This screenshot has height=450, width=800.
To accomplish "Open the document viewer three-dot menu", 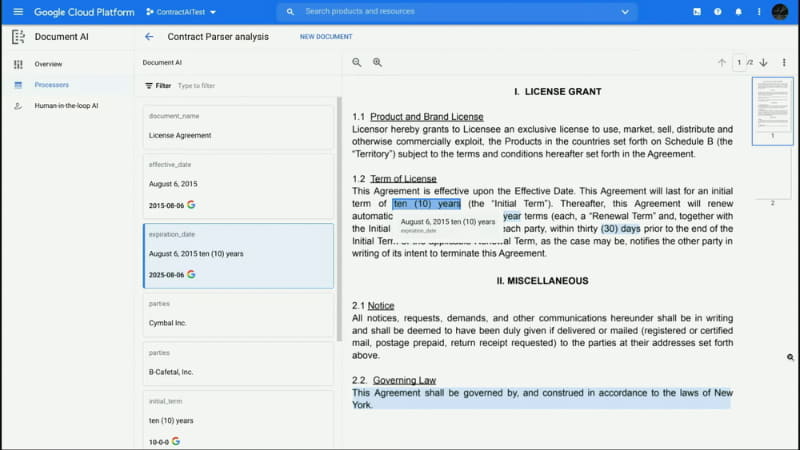I will pyautogui.click(x=784, y=62).
